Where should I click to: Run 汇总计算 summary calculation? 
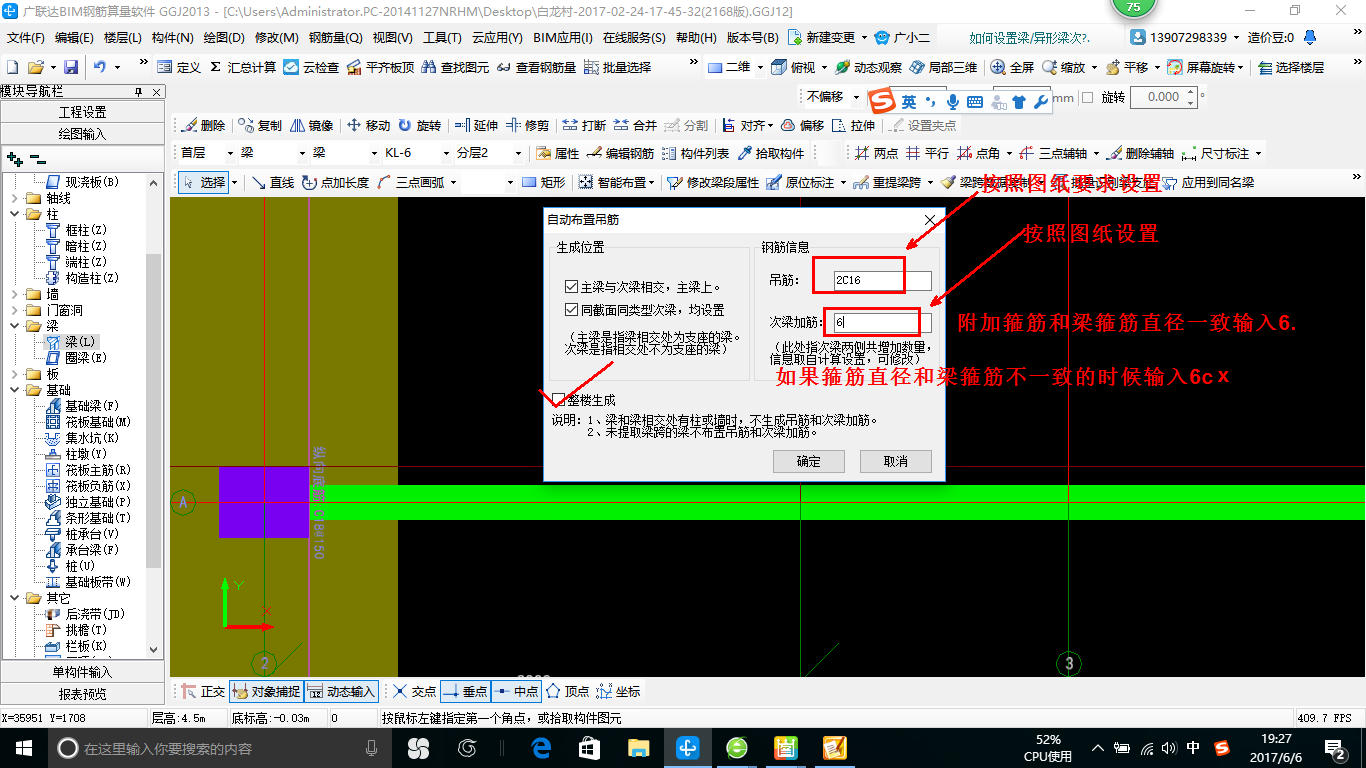(243, 67)
